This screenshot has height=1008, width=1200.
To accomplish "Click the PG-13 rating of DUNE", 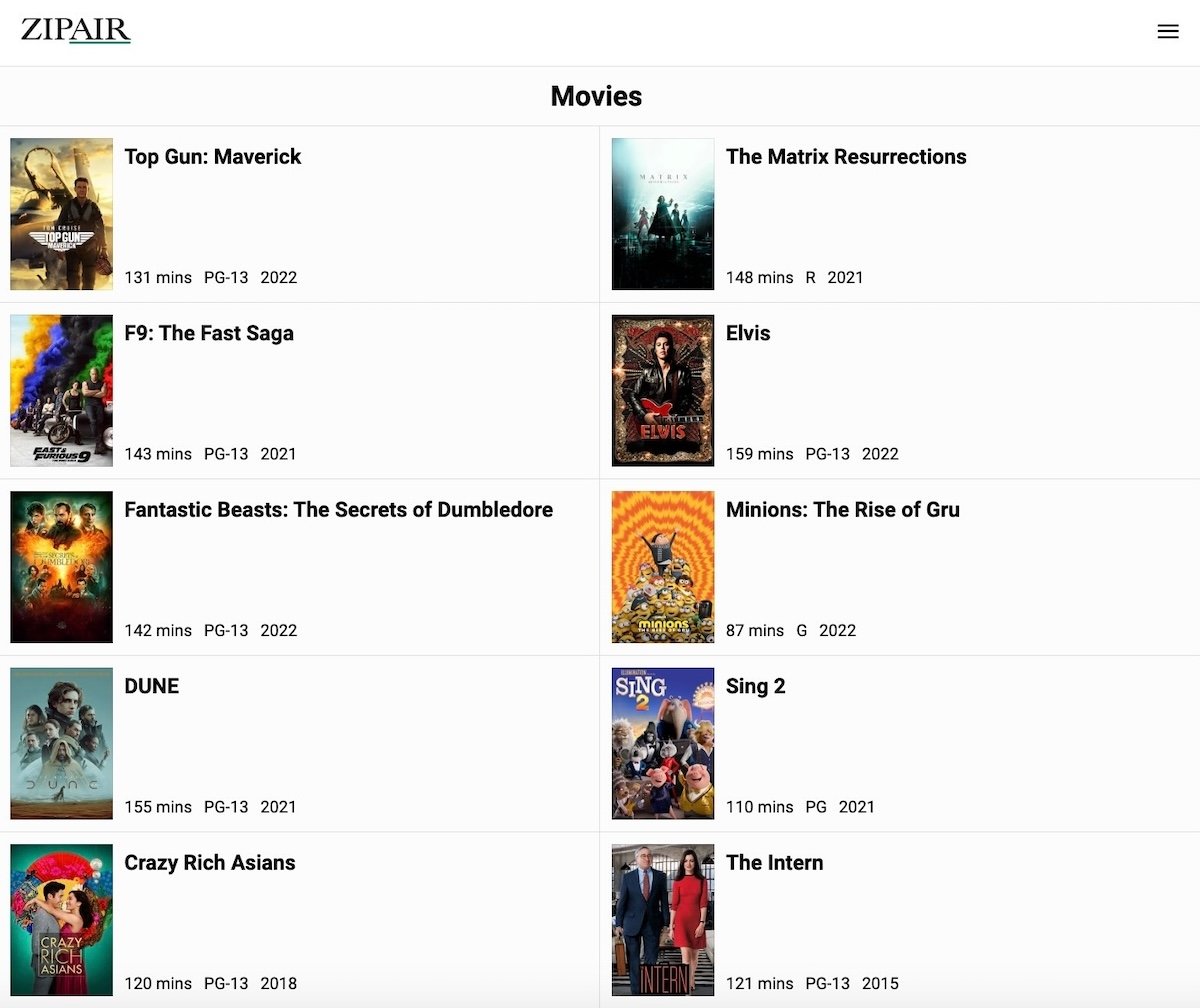I will click(226, 807).
